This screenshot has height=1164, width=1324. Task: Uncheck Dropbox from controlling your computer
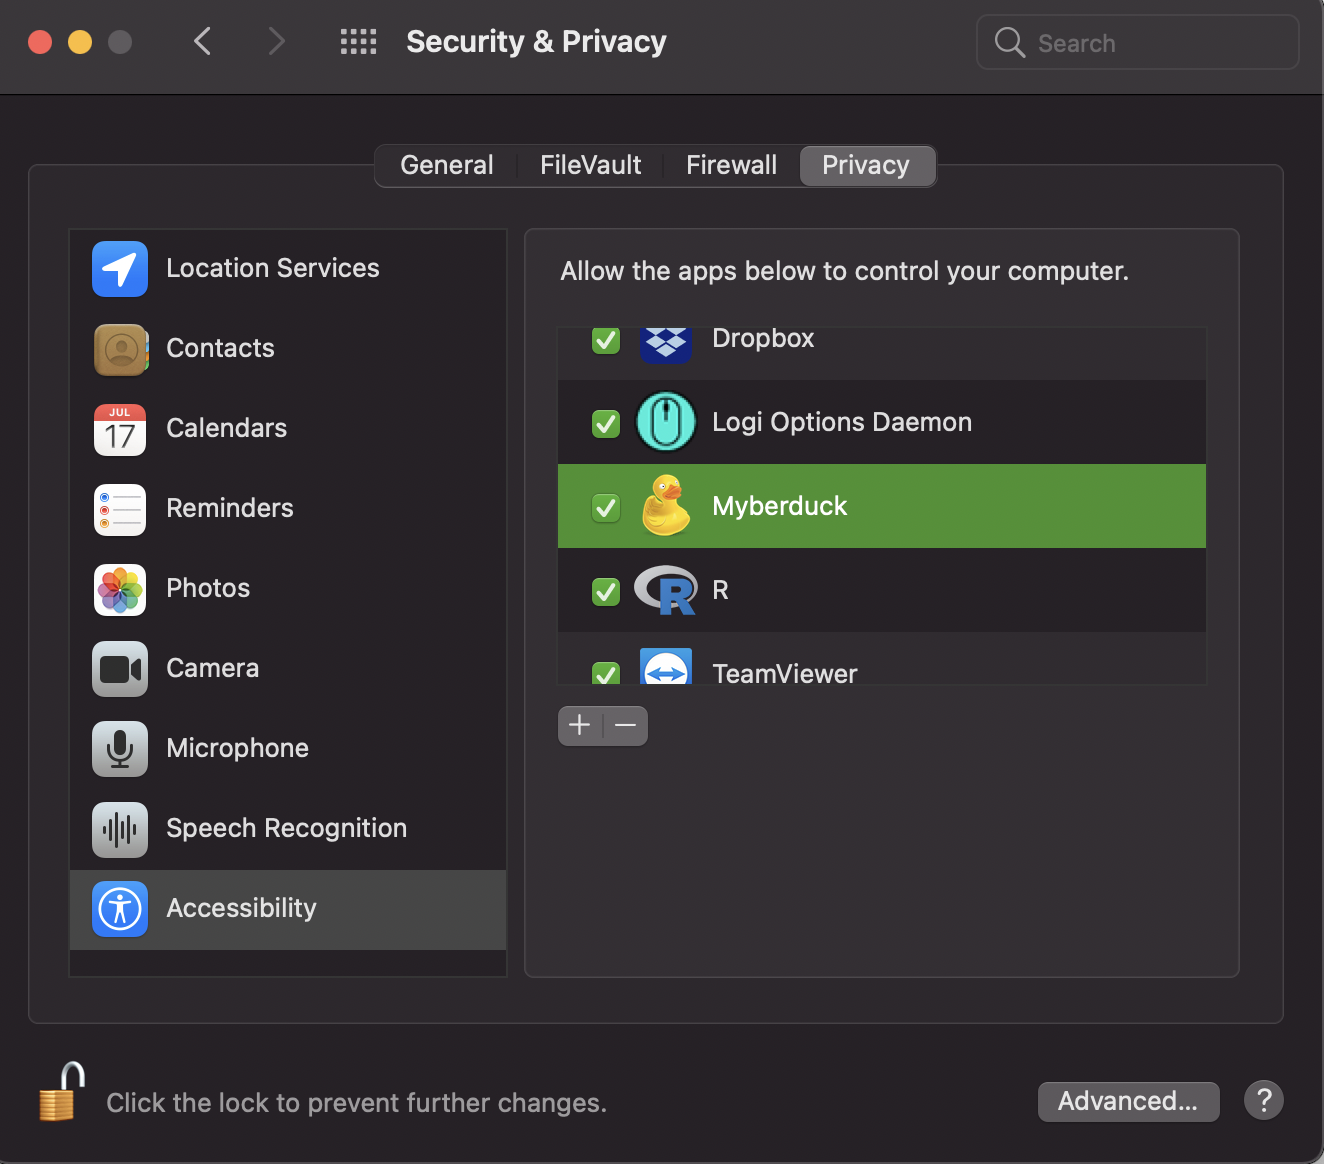click(605, 340)
